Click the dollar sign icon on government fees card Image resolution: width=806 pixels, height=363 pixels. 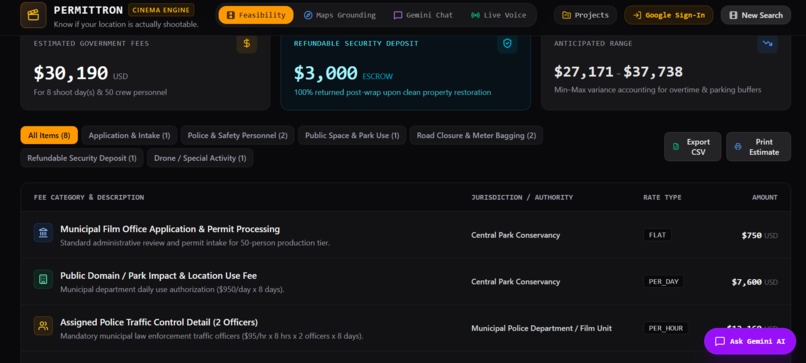coord(247,43)
